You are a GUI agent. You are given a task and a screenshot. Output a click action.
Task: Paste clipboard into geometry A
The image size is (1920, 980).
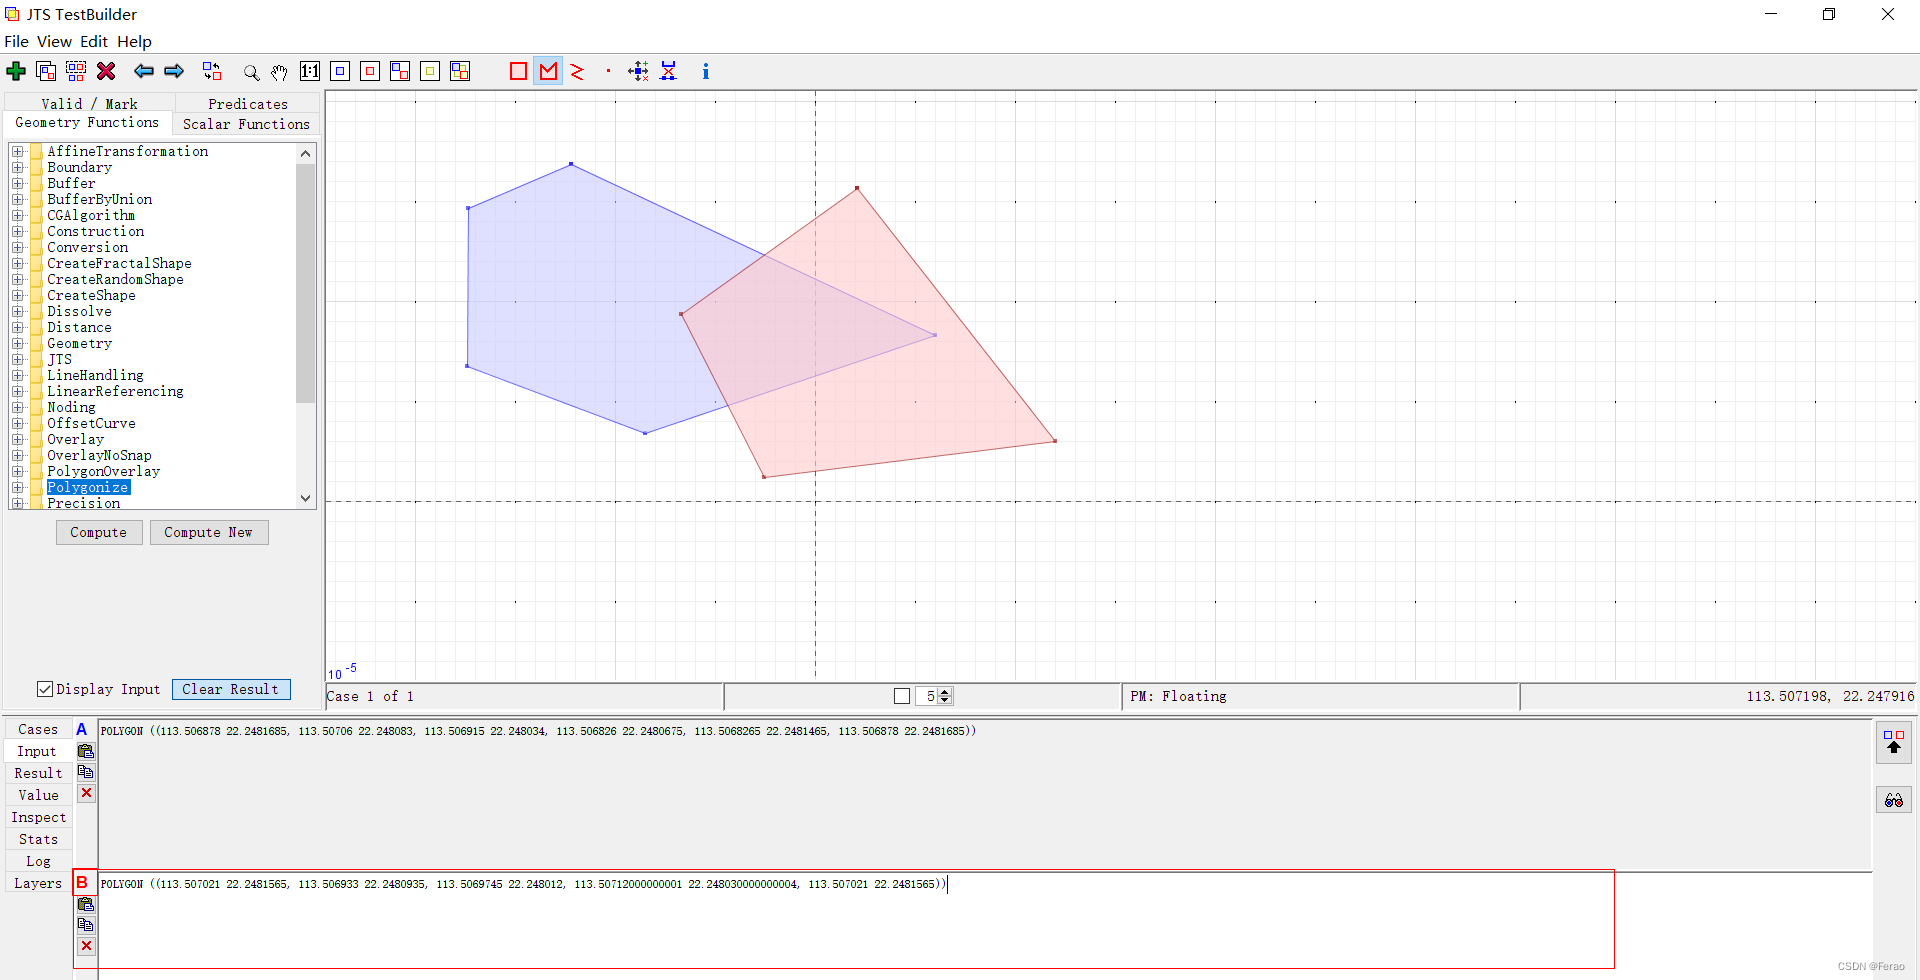(86, 751)
